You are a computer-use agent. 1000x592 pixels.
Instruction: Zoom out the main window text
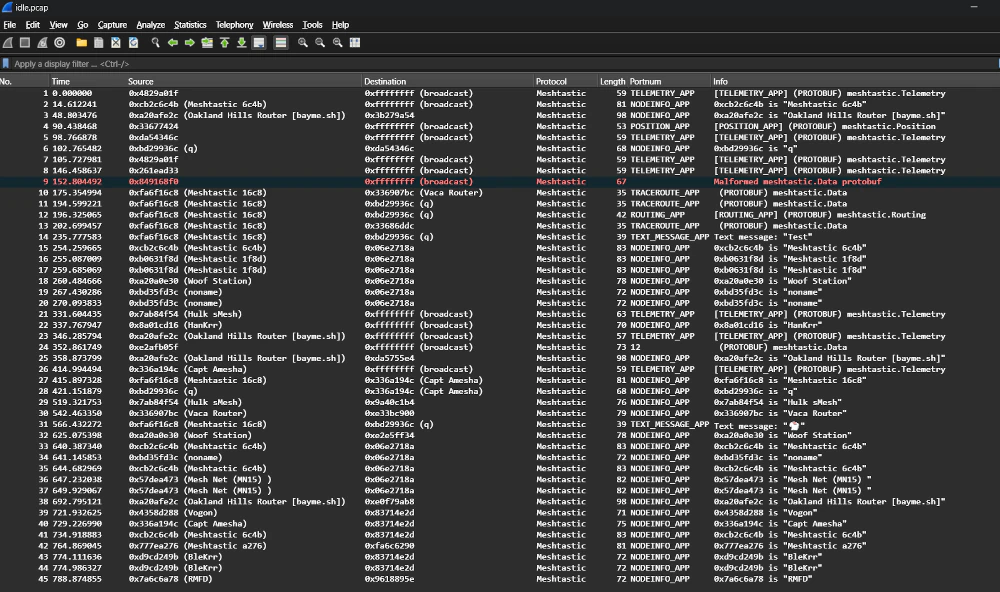pos(320,43)
